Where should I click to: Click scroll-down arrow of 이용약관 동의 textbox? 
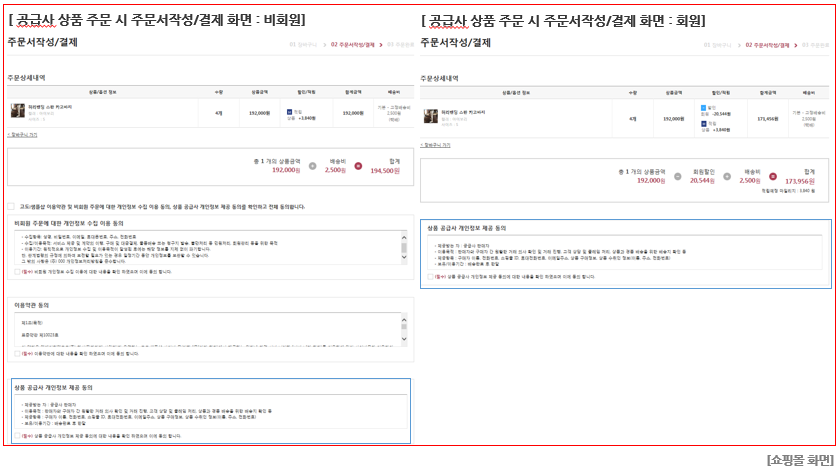[x=404, y=339]
